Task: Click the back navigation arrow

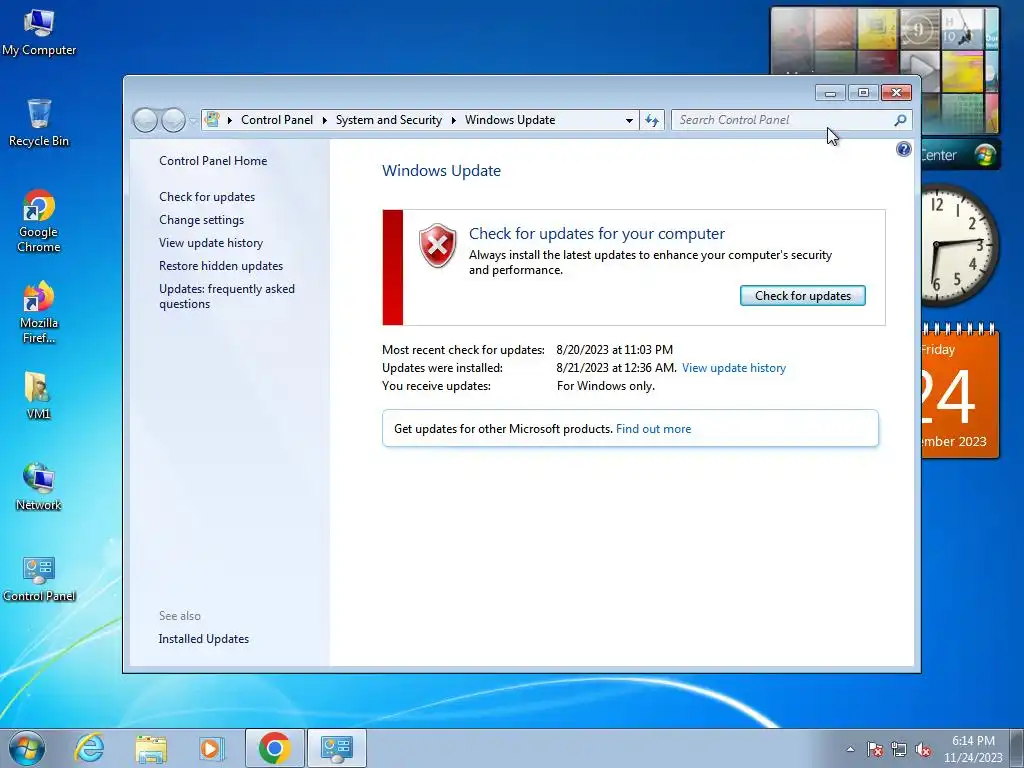Action: (145, 120)
